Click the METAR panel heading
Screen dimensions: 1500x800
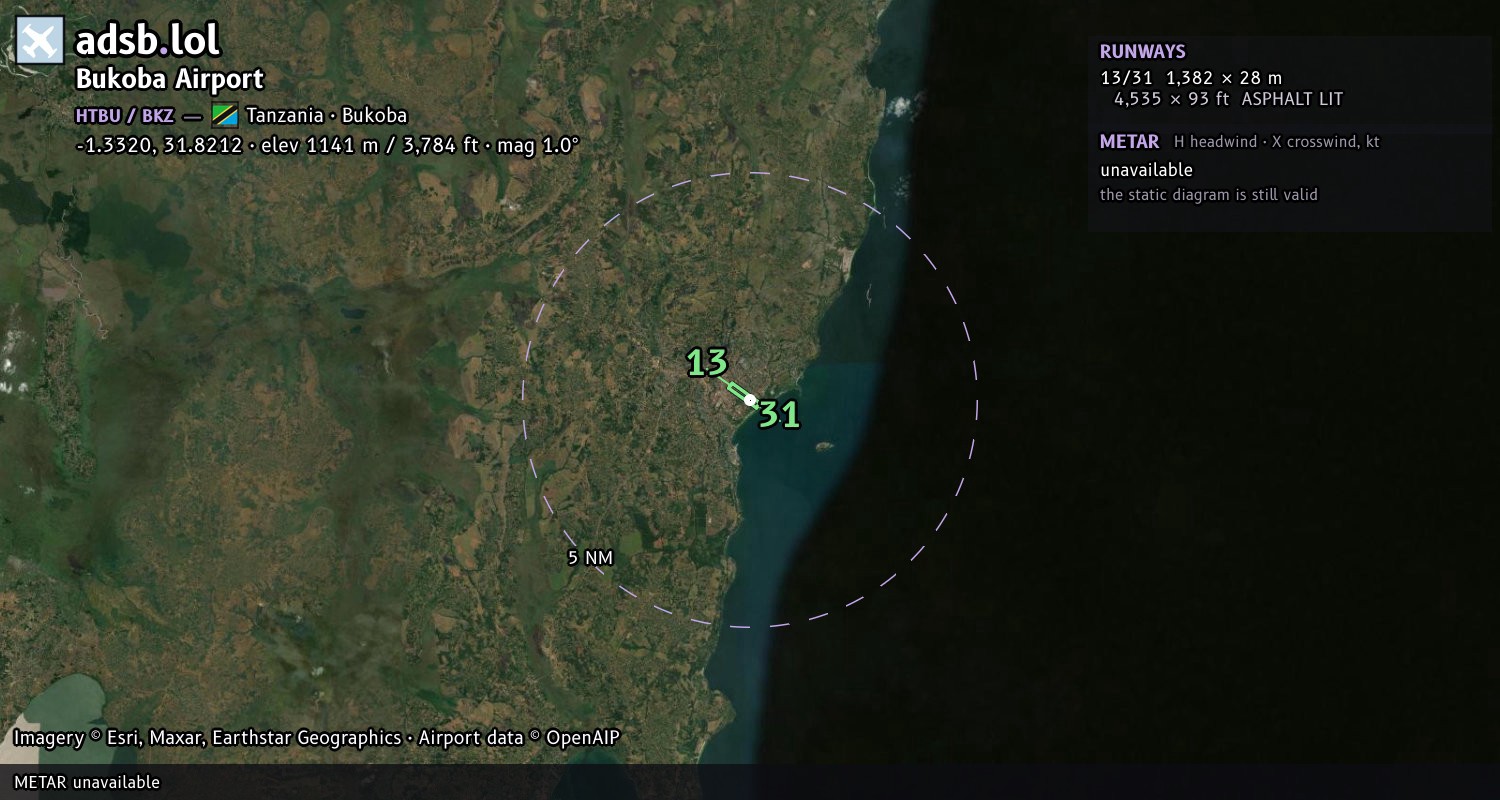[1130, 142]
